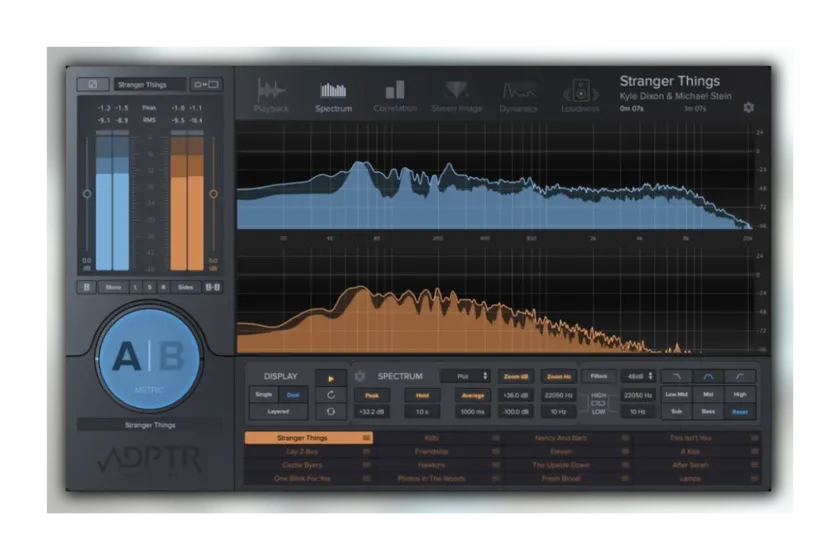Select the Sub filter band
The width and height of the screenshot is (840, 560).
tap(677, 412)
